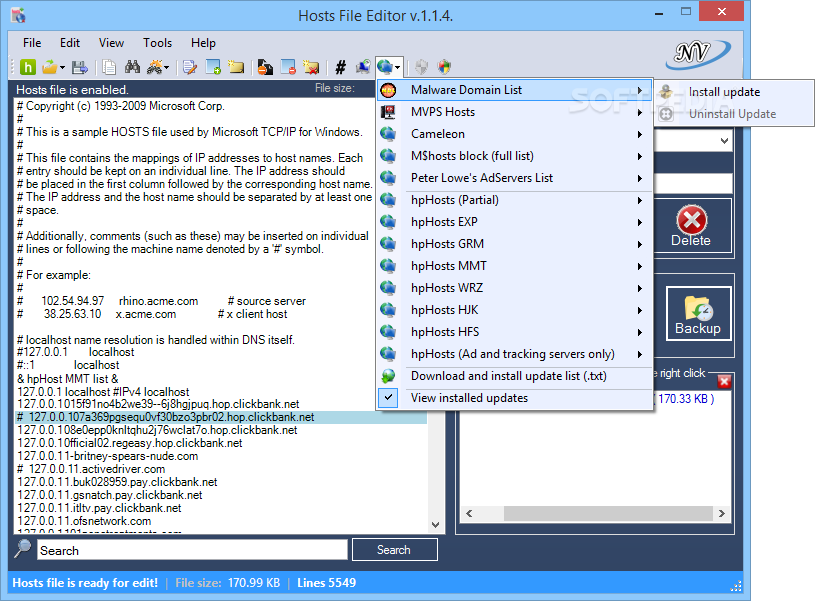The height and width of the screenshot is (601, 815).
Task: Click the 'Lines 5549' status bar entry
Action: tap(326, 583)
